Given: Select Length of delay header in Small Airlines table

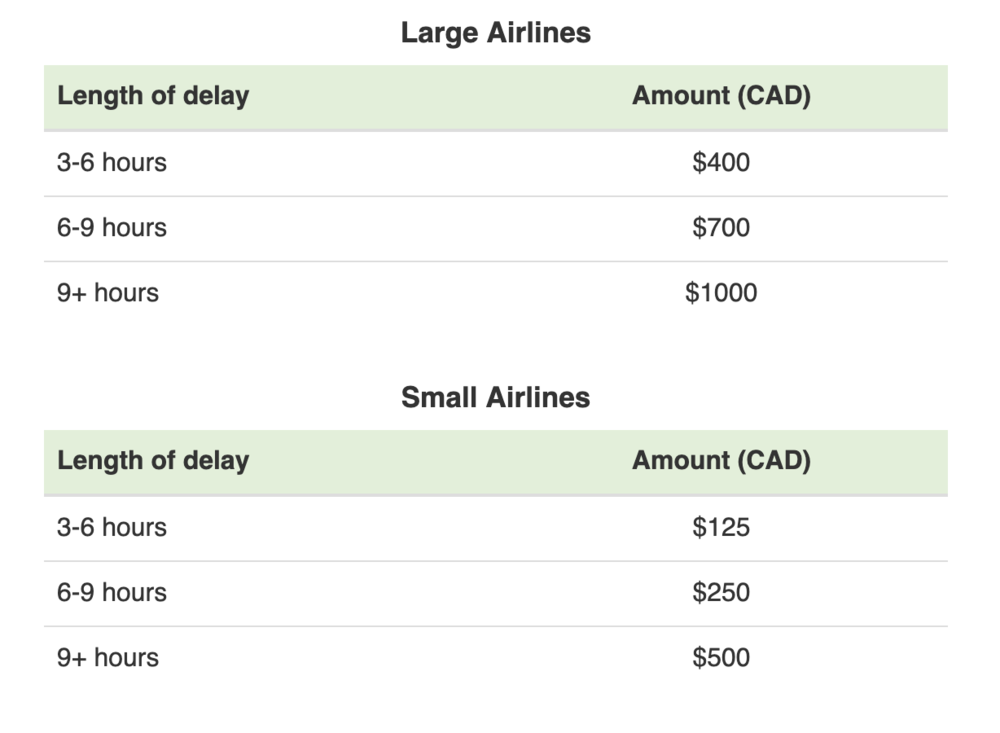Looking at the screenshot, I should (x=153, y=461).
